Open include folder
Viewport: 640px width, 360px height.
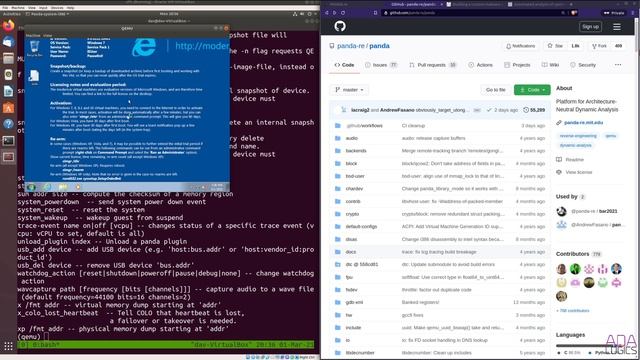[353, 328]
